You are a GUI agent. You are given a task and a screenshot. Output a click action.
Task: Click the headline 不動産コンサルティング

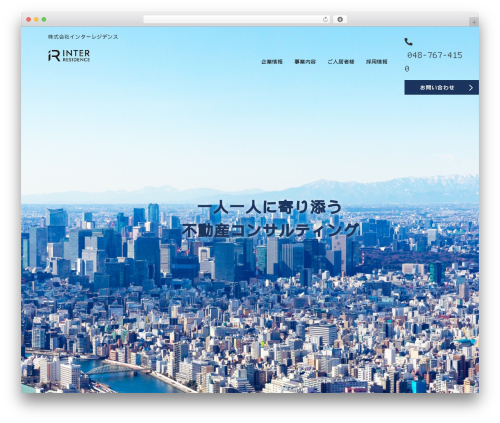coord(270,230)
